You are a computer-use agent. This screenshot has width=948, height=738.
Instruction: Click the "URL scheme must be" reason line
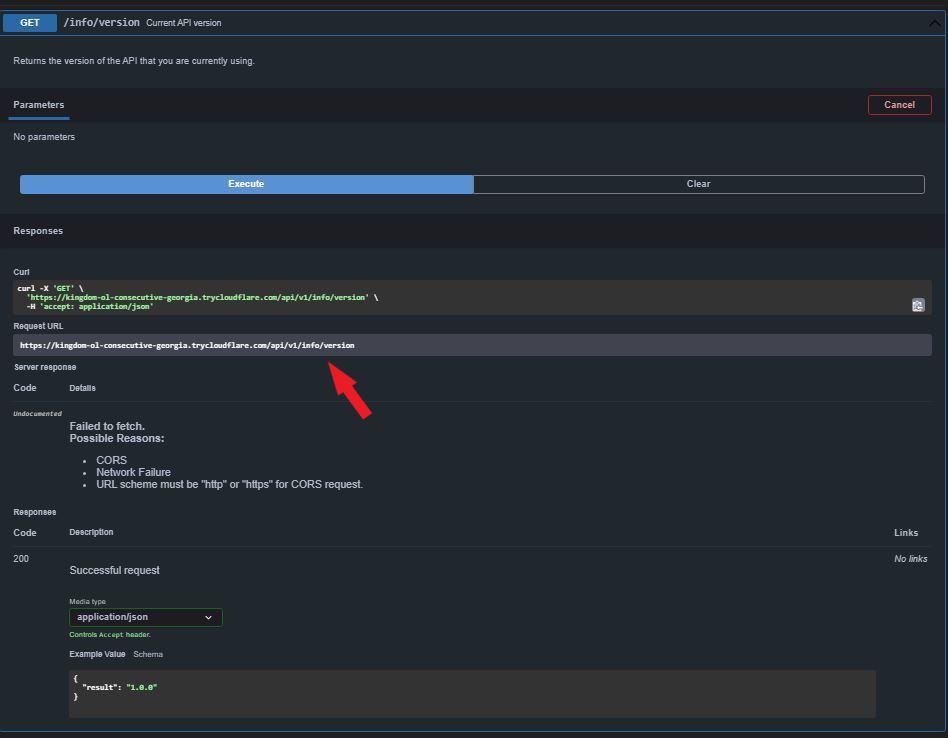click(x=229, y=484)
